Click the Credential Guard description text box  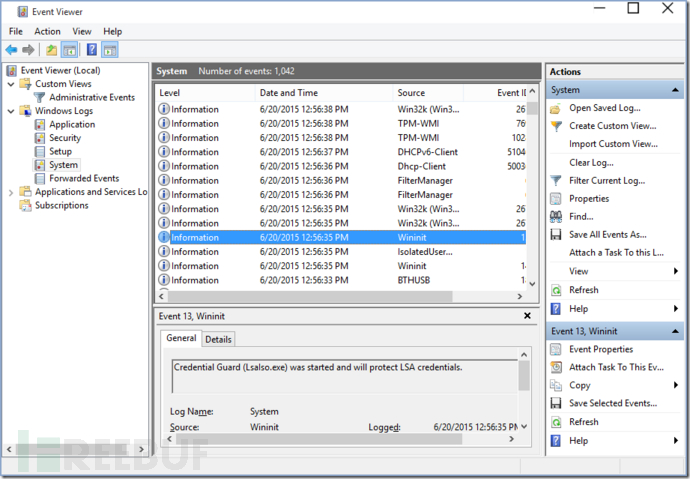click(x=345, y=376)
